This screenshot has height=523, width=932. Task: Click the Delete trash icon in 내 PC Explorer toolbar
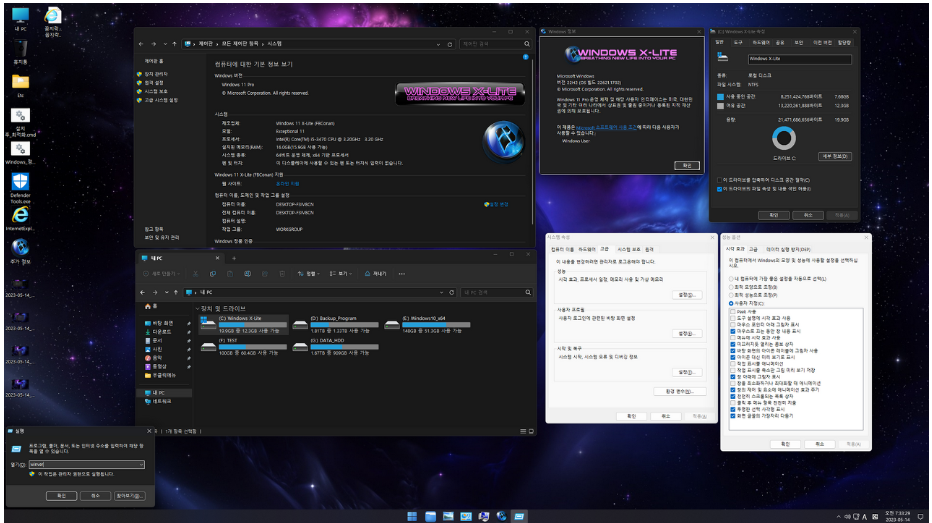[282, 274]
